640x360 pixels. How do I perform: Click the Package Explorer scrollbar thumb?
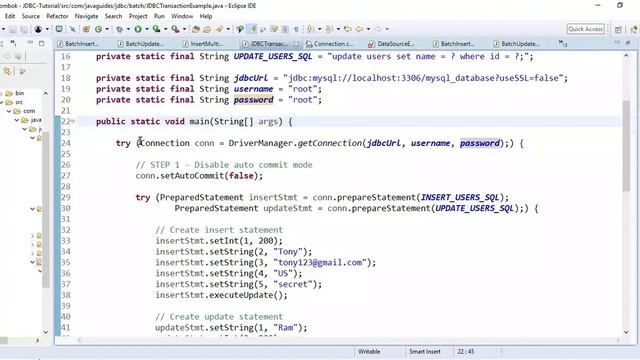[x=46, y=210]
